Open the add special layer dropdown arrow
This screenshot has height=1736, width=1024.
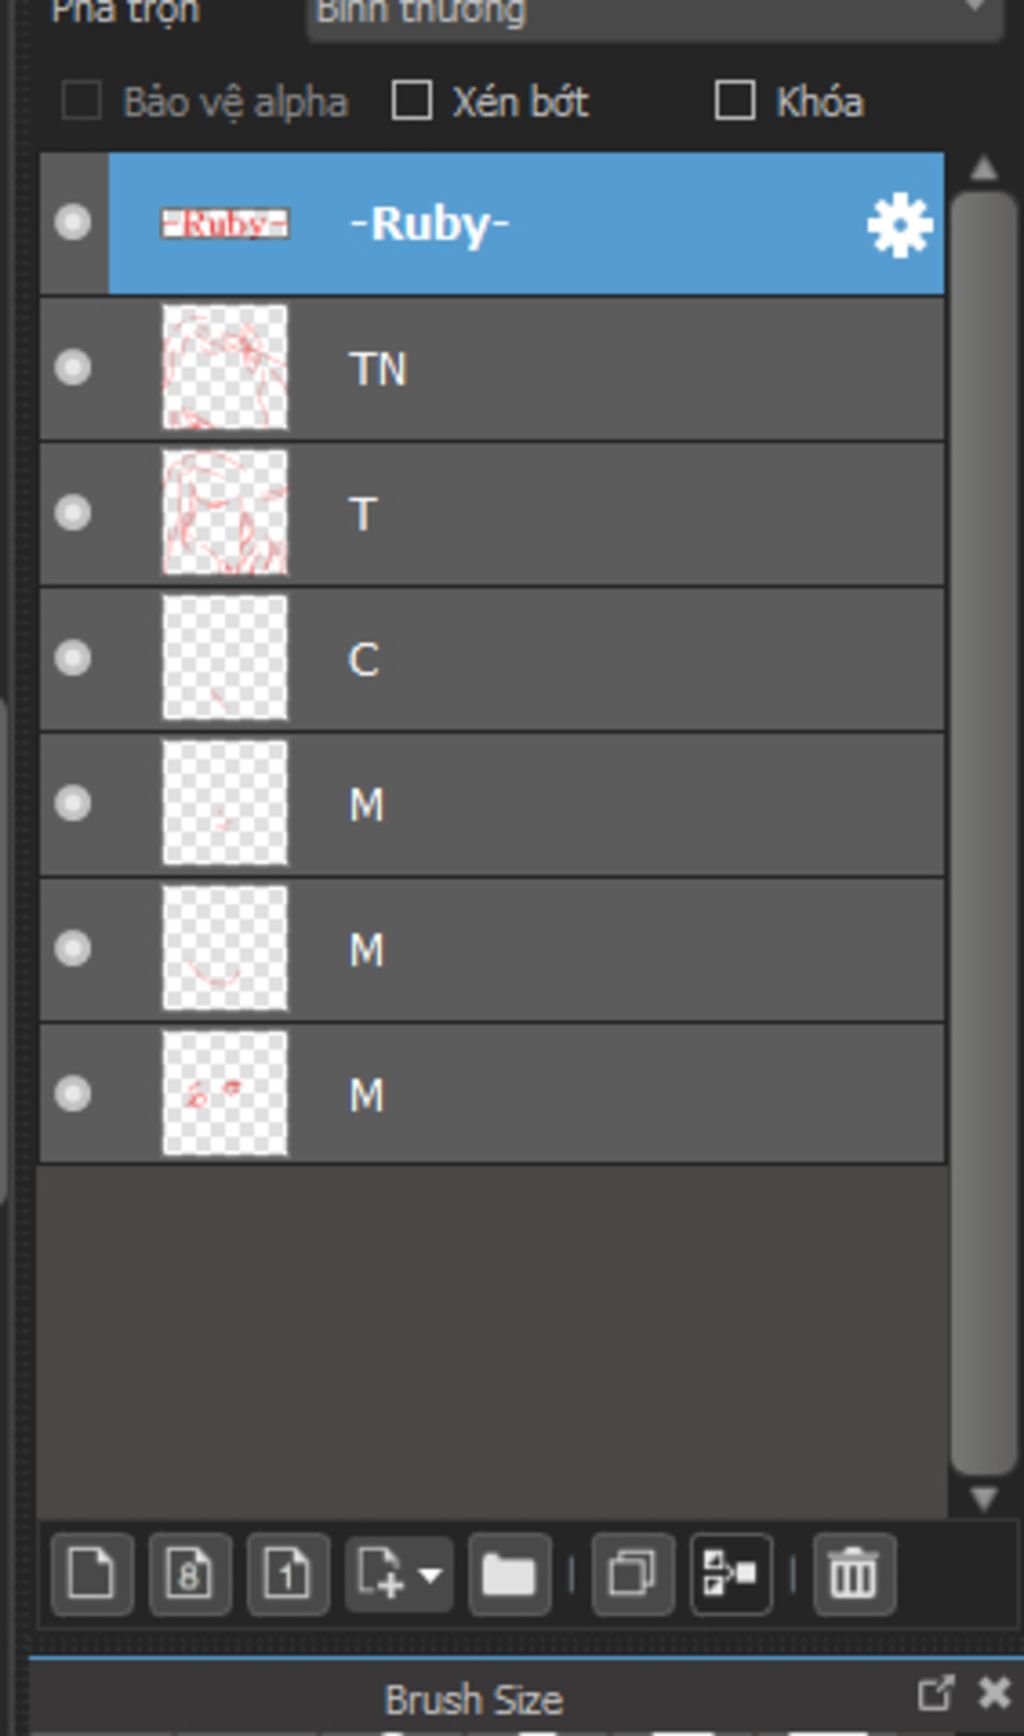431,1575
